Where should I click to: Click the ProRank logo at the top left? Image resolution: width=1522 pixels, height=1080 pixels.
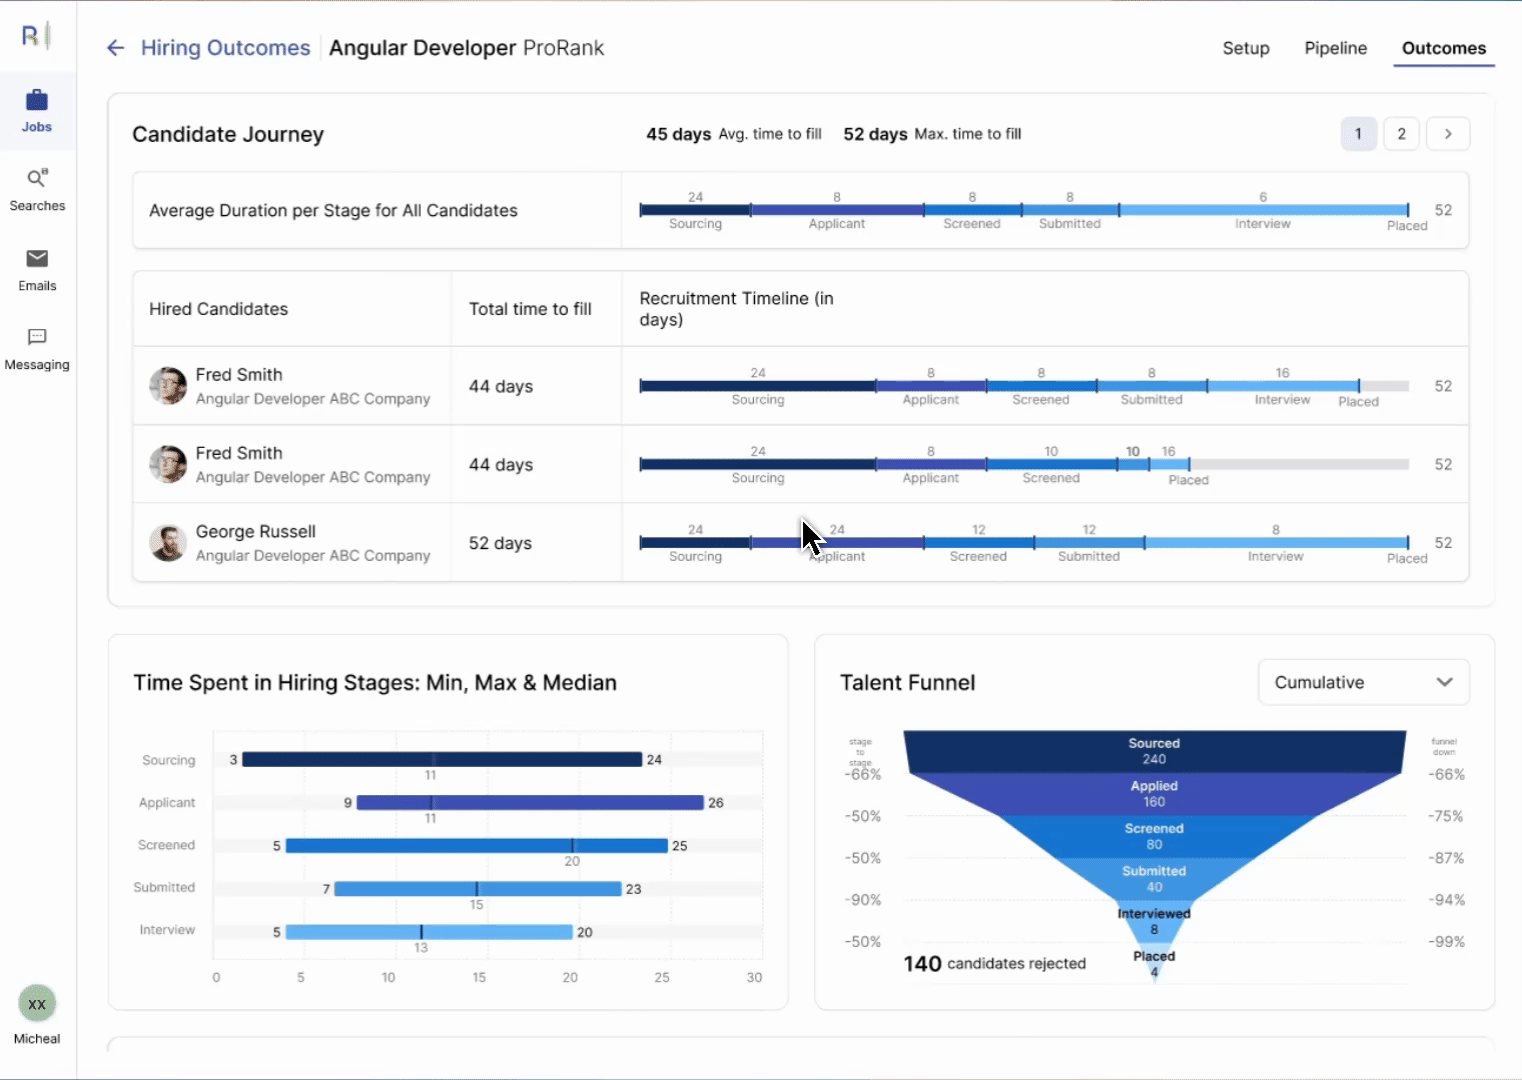click(33, 35)
